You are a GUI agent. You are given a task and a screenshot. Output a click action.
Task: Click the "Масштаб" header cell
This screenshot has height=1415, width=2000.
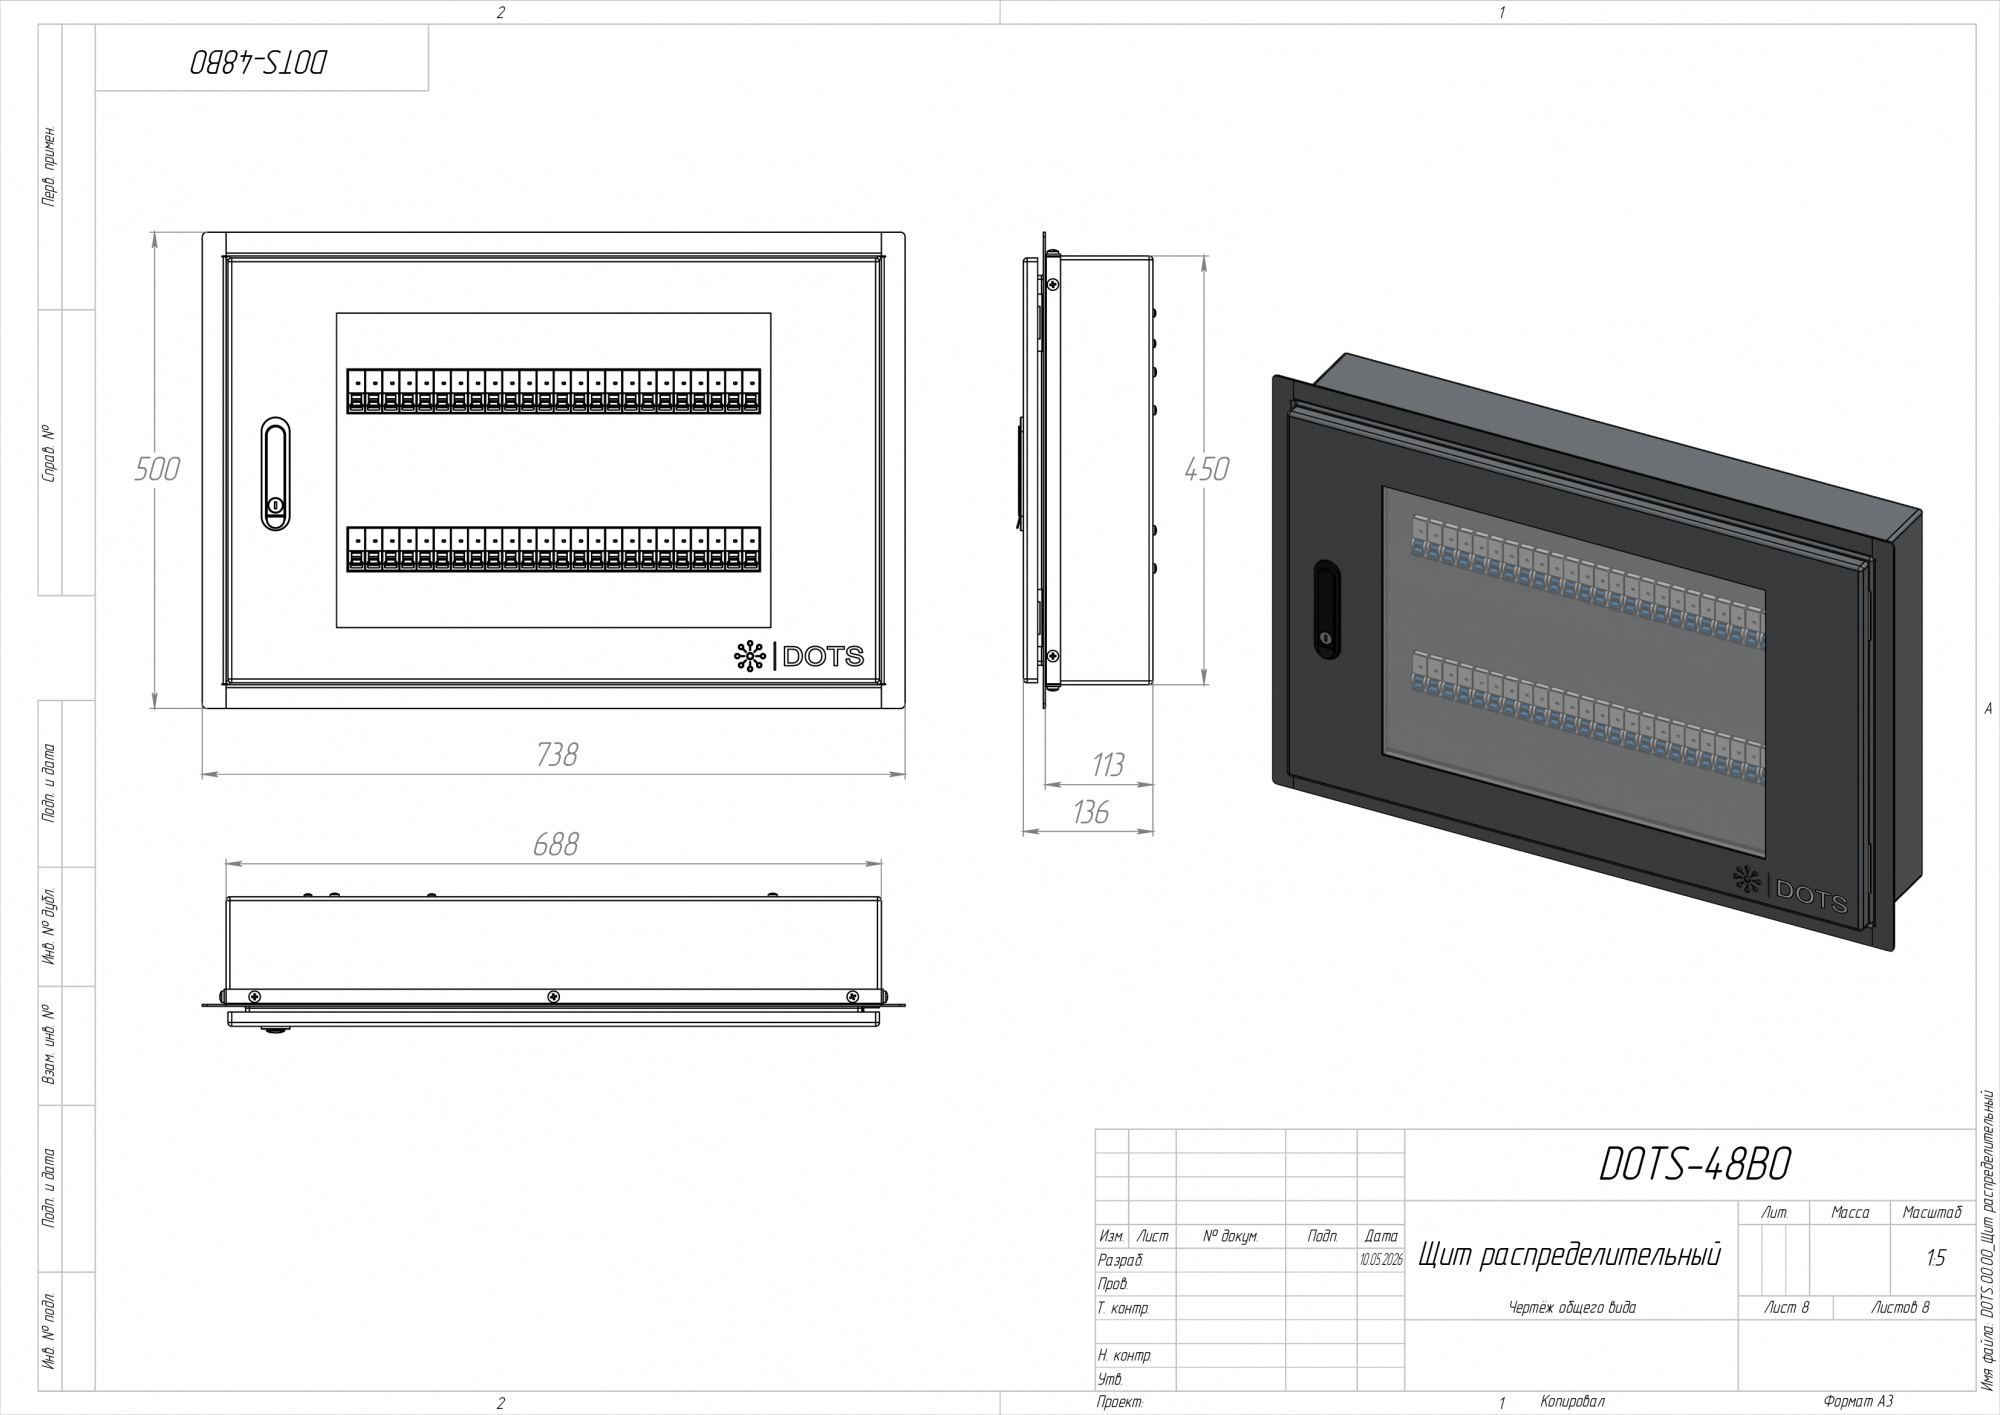tap(1932, 1212)
